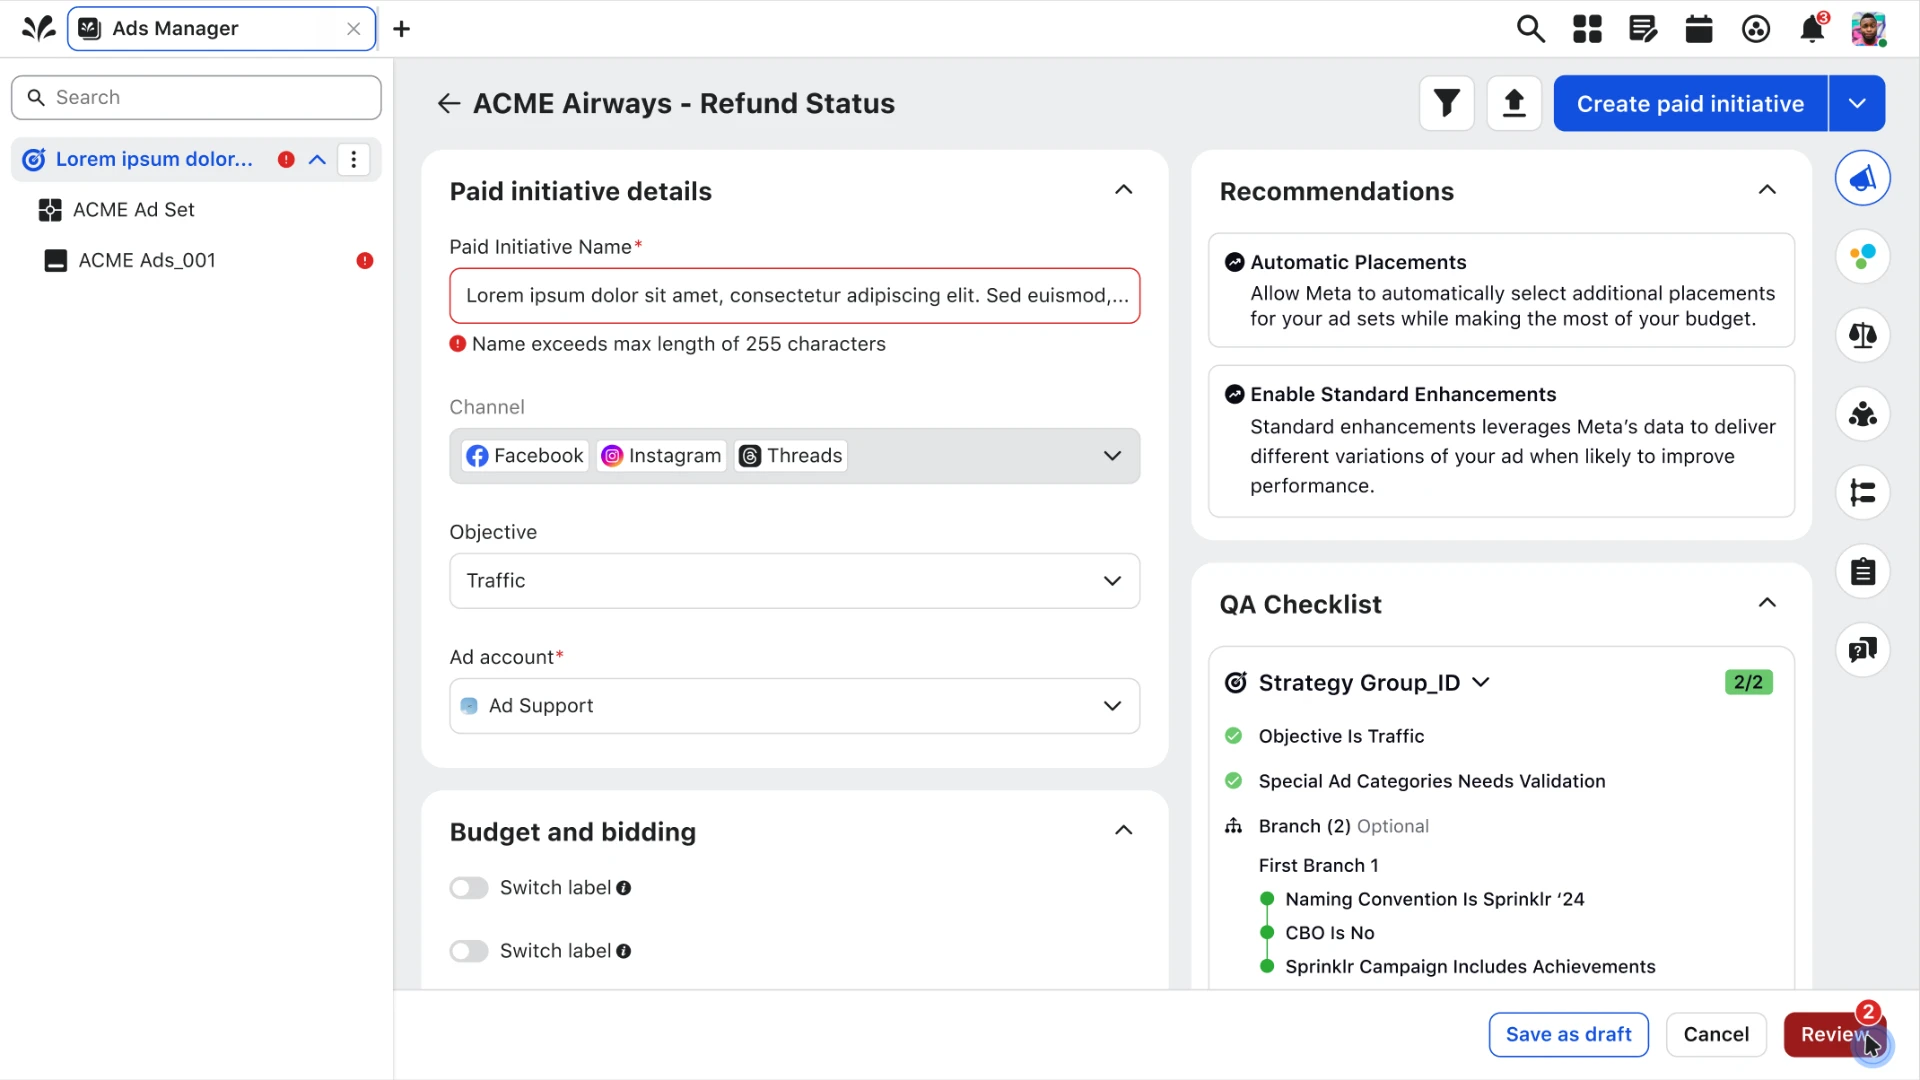The width and height of the screenshot is (1920, 1080).
Task: Close the Ads Manager tab
Action: [x=353, y=29]
